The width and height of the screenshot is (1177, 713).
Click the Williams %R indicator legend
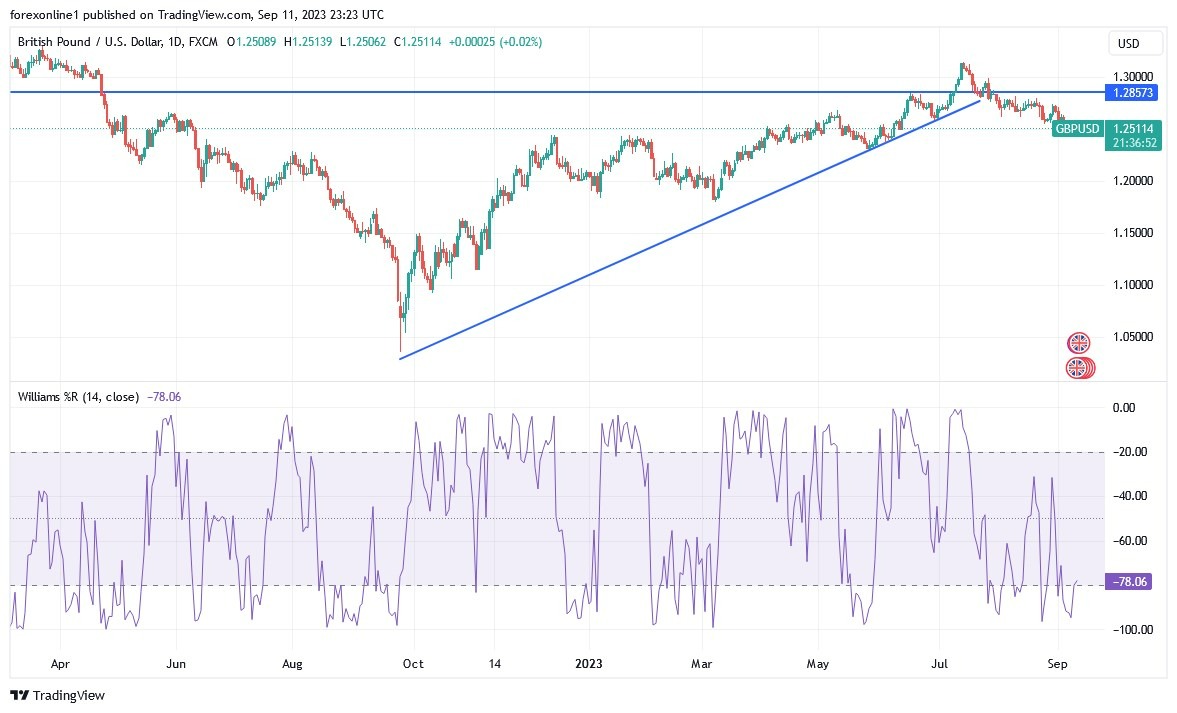(x=78, y=397)
